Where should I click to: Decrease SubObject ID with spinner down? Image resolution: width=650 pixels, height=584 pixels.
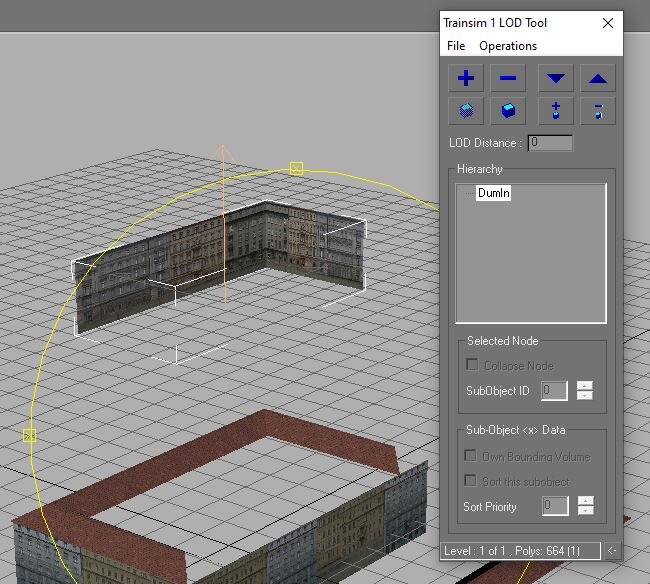585,395
